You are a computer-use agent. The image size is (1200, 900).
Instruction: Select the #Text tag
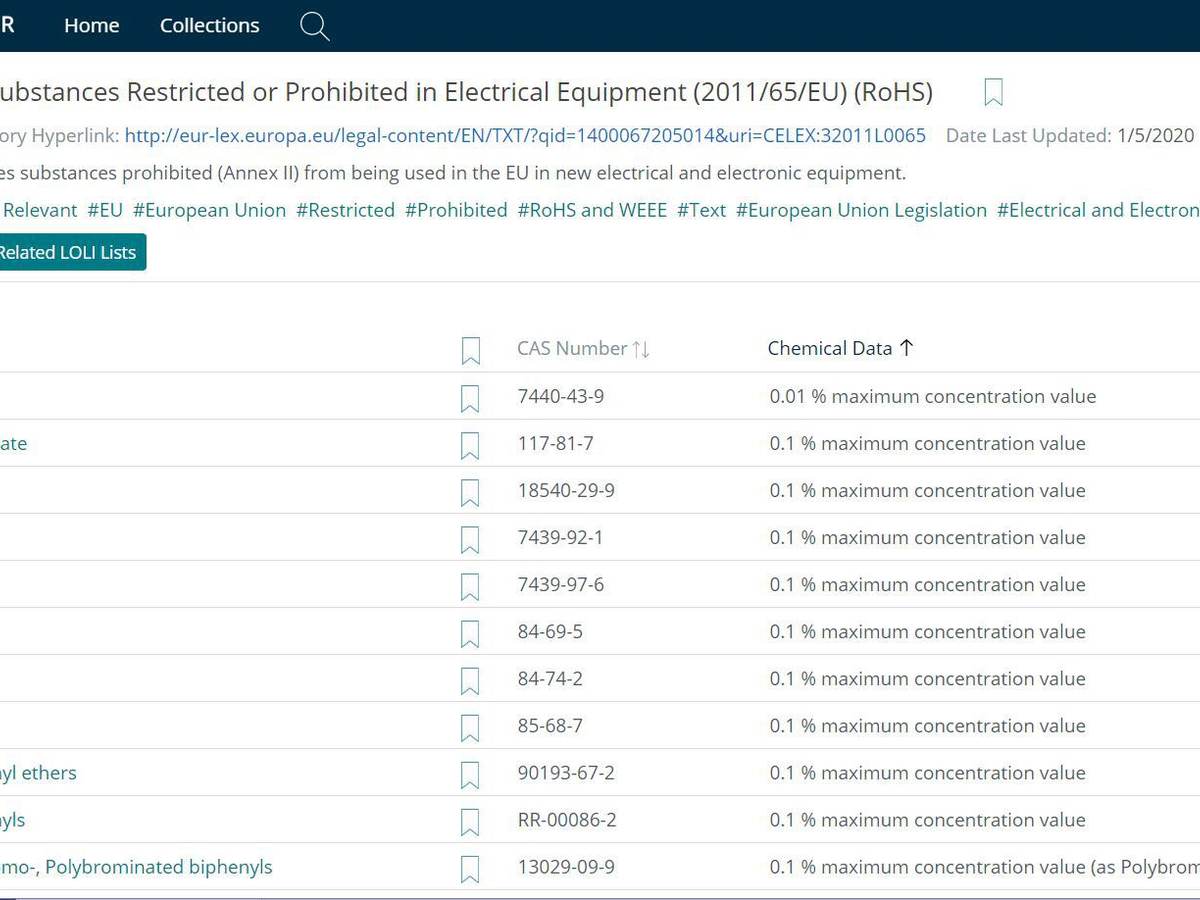tap(702, 210)
